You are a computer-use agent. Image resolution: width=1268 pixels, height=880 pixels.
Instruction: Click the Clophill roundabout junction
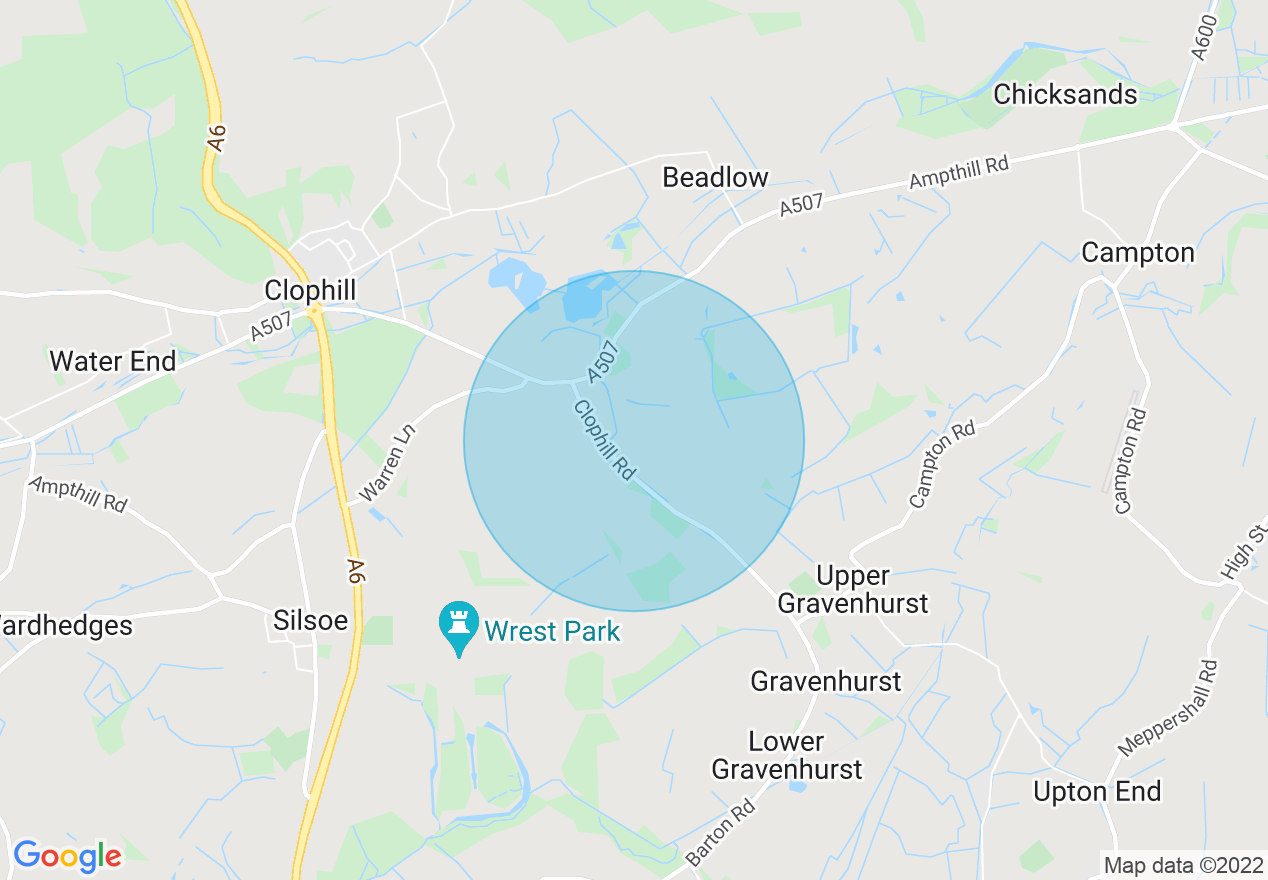click(x=315, y=312)
